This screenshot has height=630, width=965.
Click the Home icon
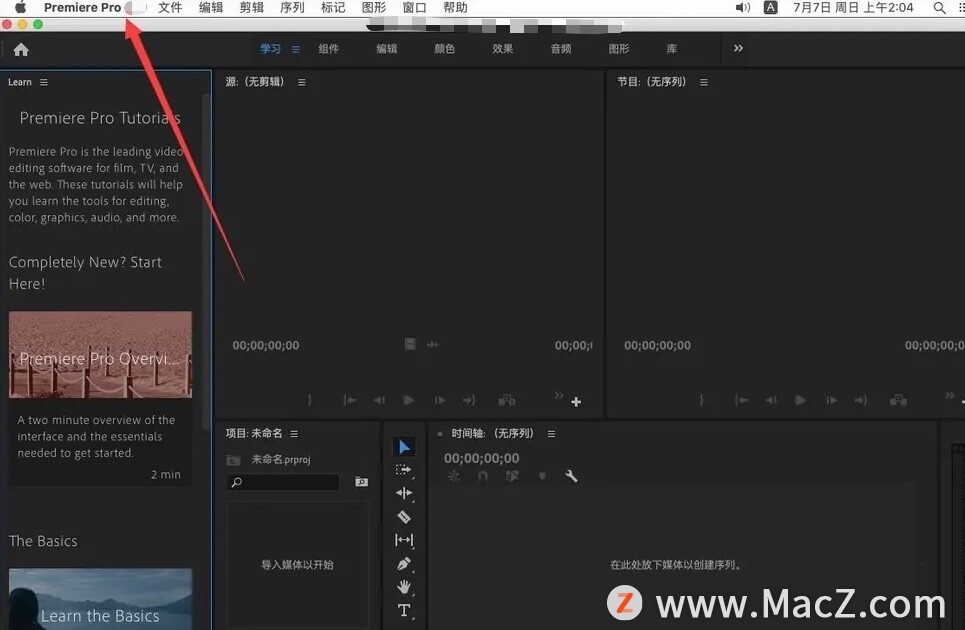point(21,50)
